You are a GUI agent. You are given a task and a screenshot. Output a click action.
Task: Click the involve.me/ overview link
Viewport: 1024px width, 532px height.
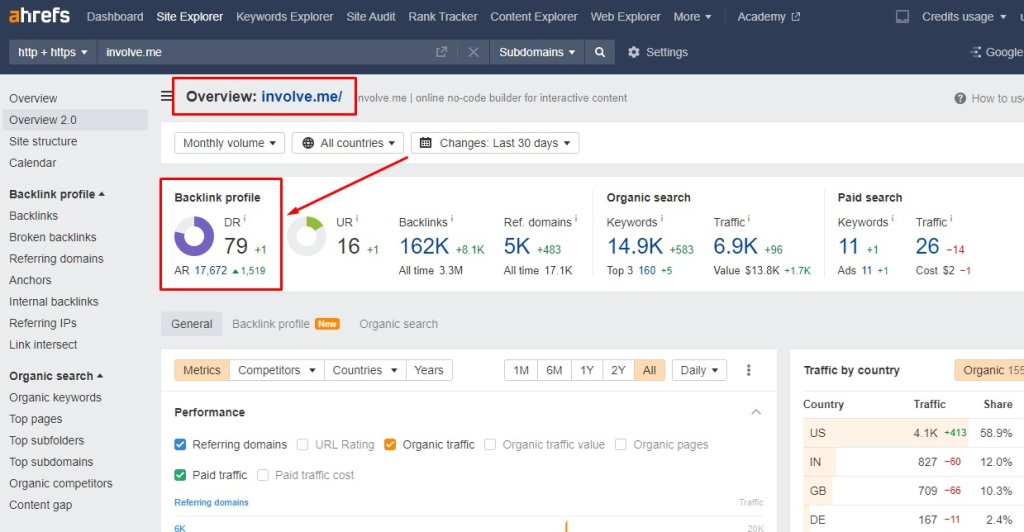coord(302,97)
